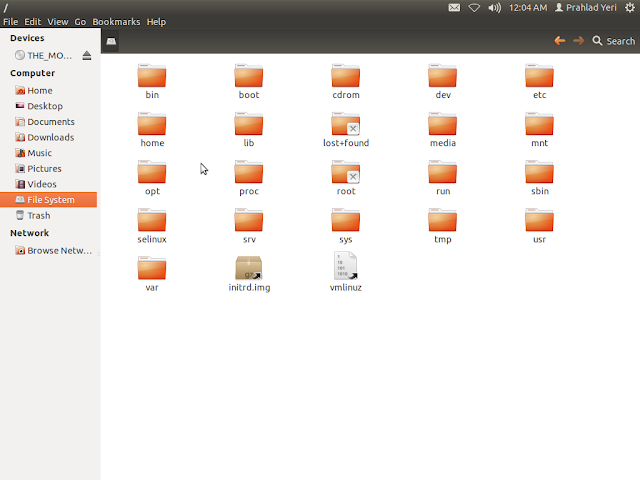The height and width of the screenshot is (480, 640).
Task: Click the Search button
Action: coord(614,41)
